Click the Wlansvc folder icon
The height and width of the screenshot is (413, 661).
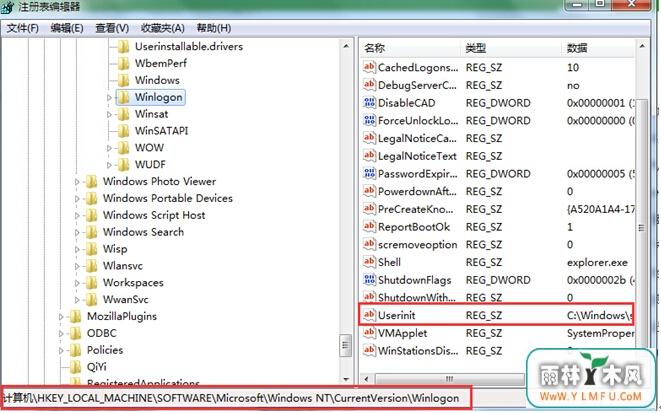coord(91,266)
